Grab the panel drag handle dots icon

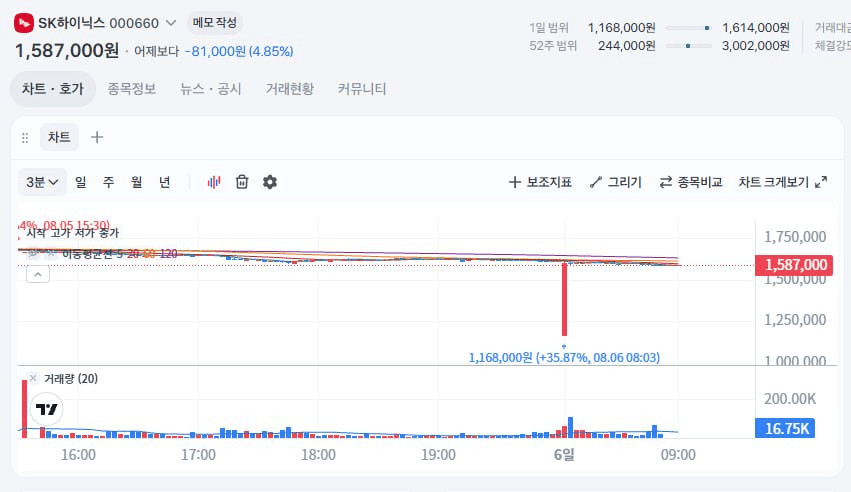[25, 138]
